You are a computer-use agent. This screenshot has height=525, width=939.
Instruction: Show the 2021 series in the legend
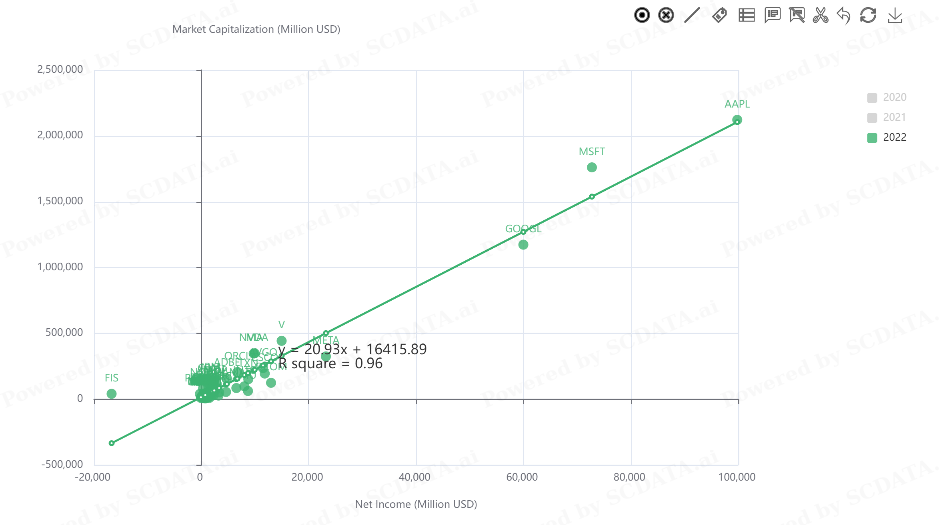887,117
